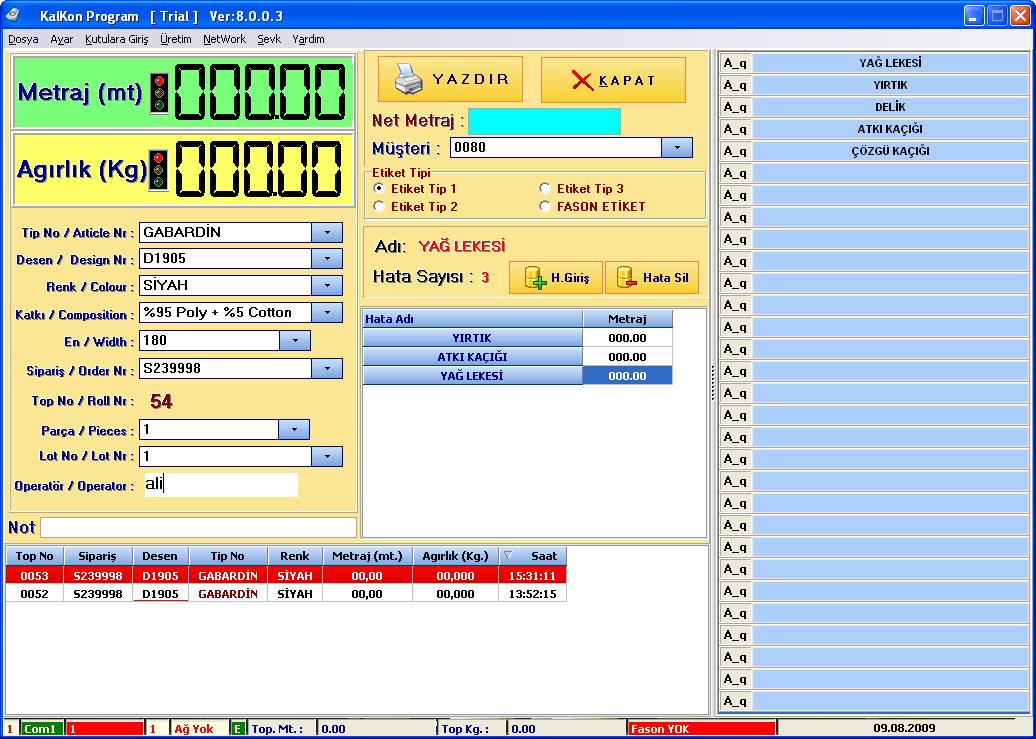Click the Metraj (mt.) column header
The image size is (1036, 739).
coord(367,556)
